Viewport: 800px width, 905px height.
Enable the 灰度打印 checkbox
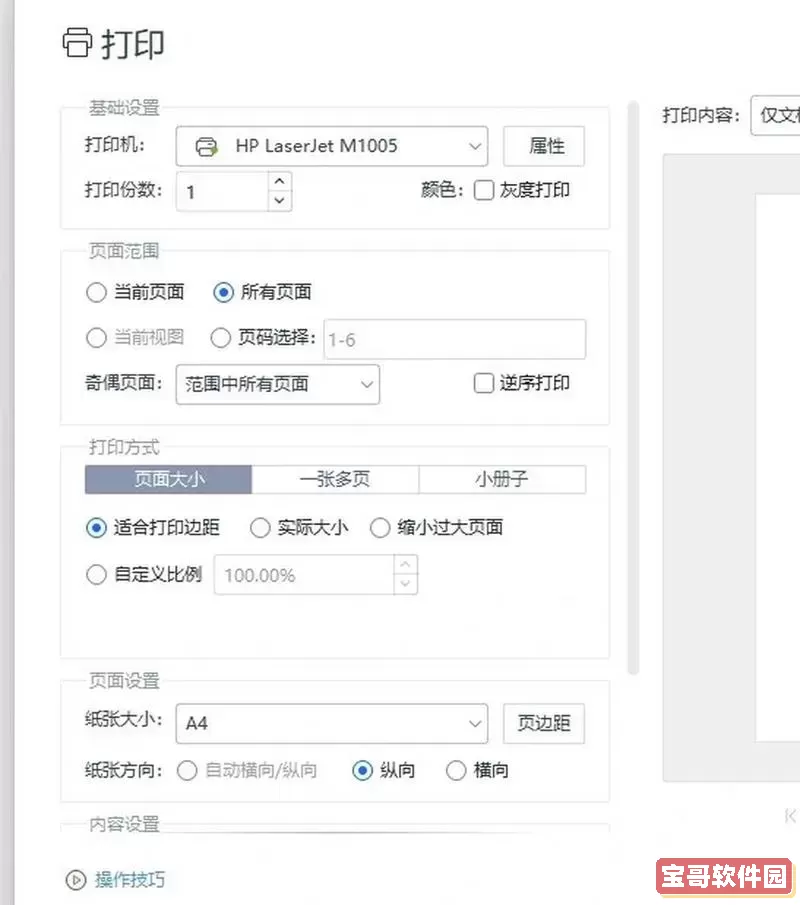pos(484,190)
